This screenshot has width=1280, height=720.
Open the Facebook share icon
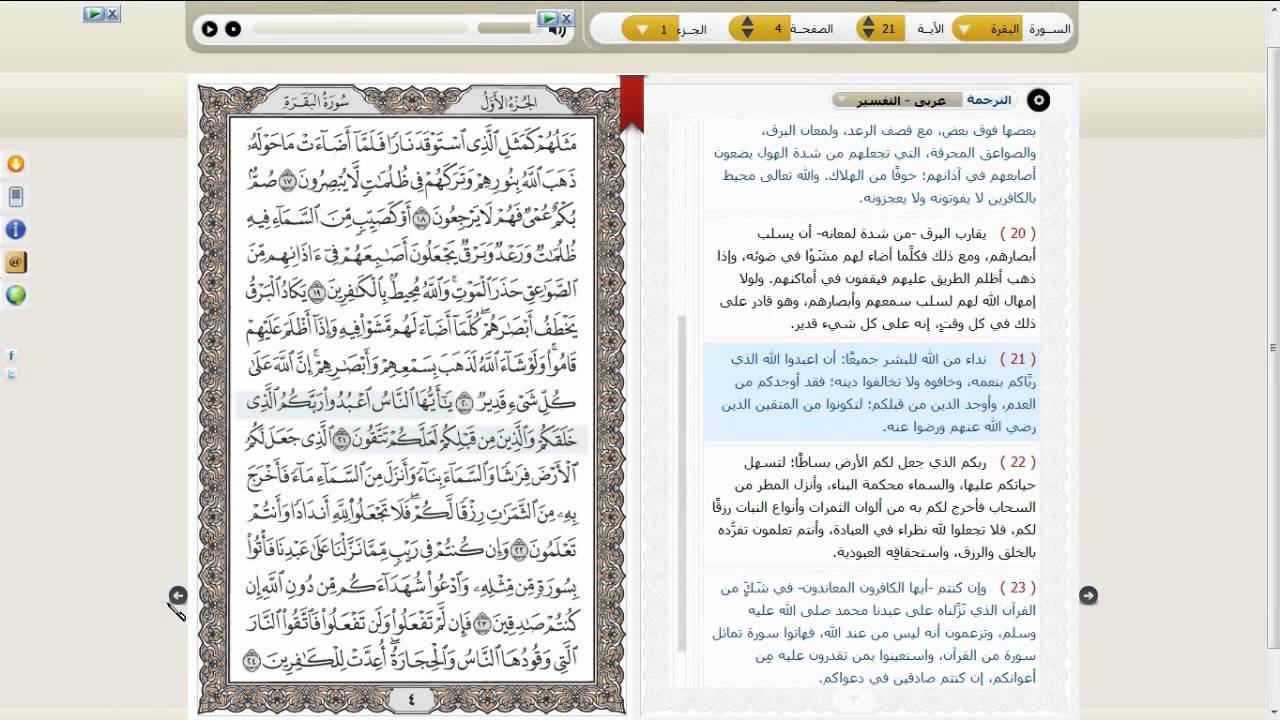[11, 355]
